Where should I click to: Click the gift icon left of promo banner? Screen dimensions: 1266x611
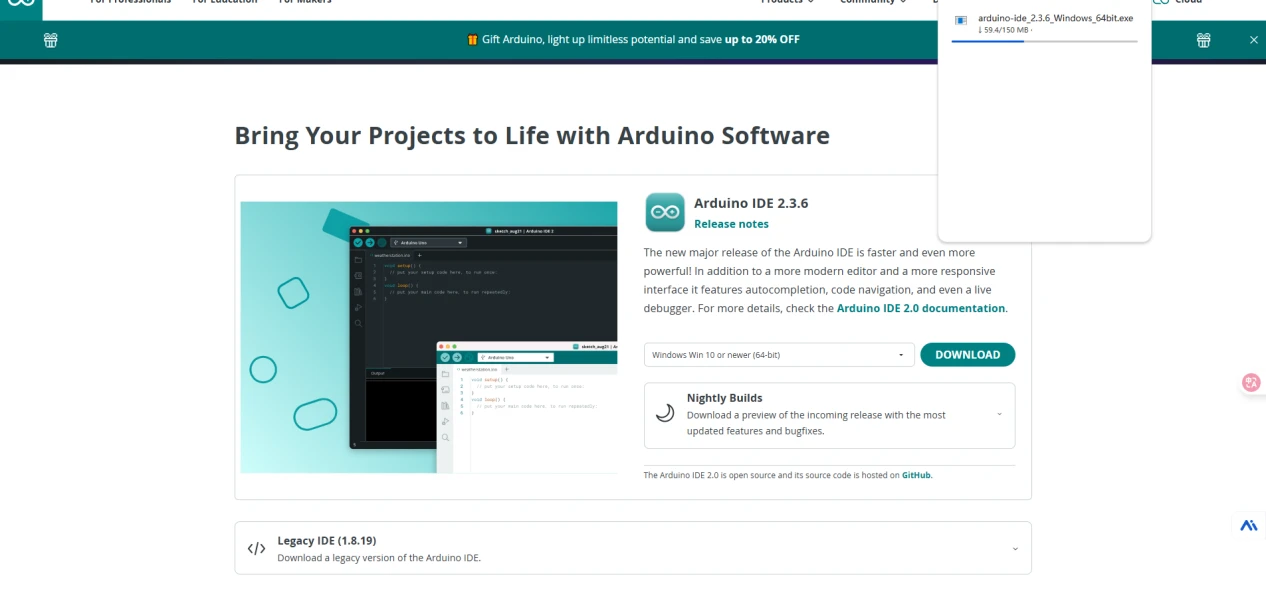(51, 40)
